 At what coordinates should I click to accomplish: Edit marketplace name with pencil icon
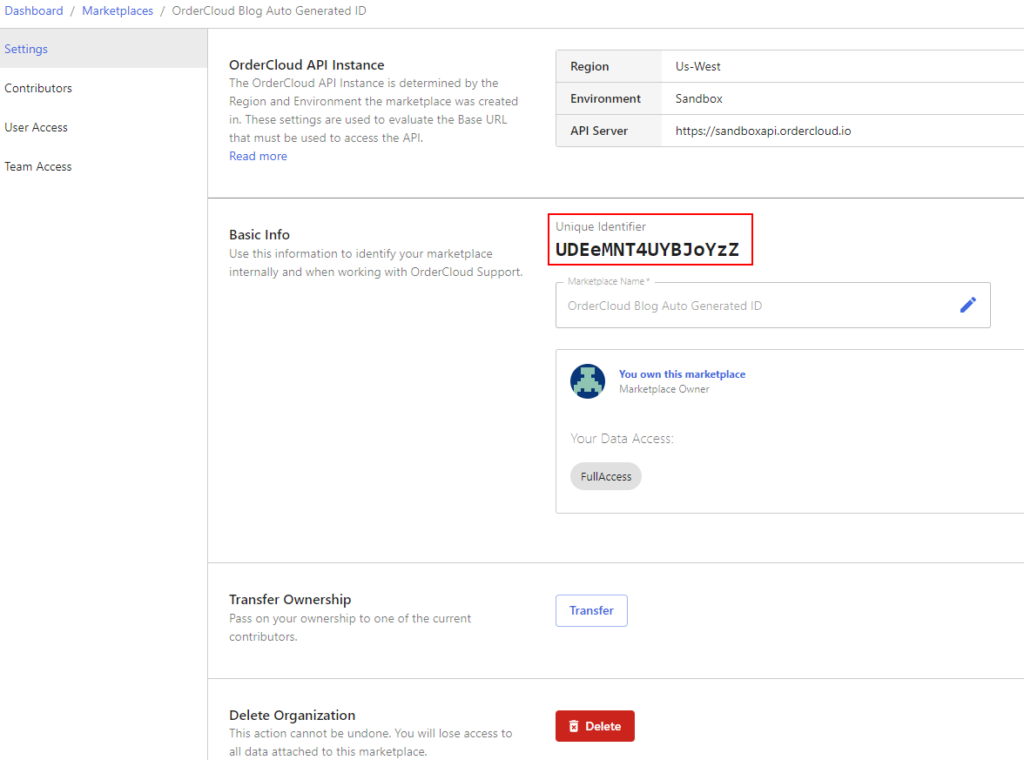(968, 305)
